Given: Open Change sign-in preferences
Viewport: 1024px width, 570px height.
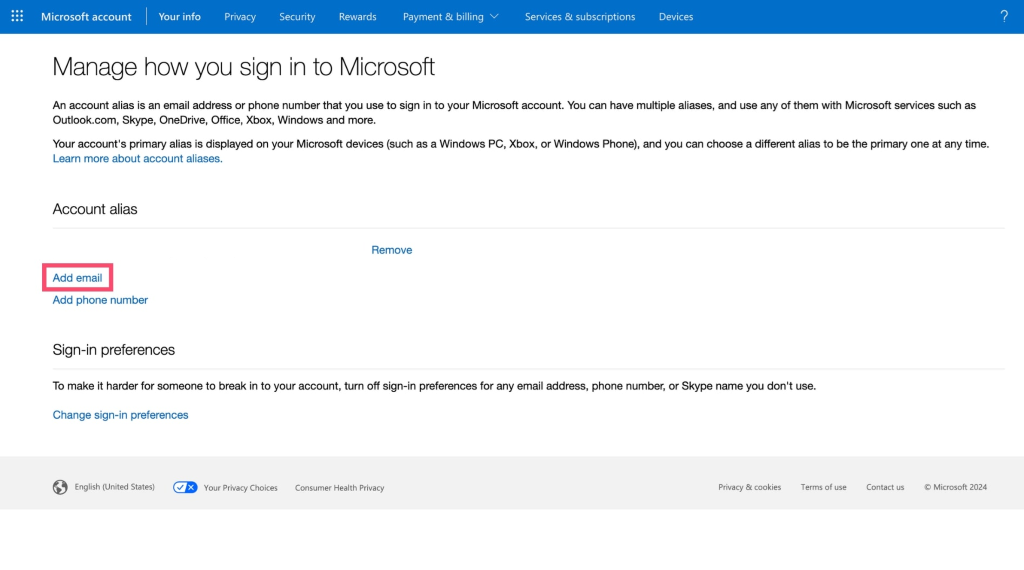Looking at the screenshot, I should pos(120,415).
